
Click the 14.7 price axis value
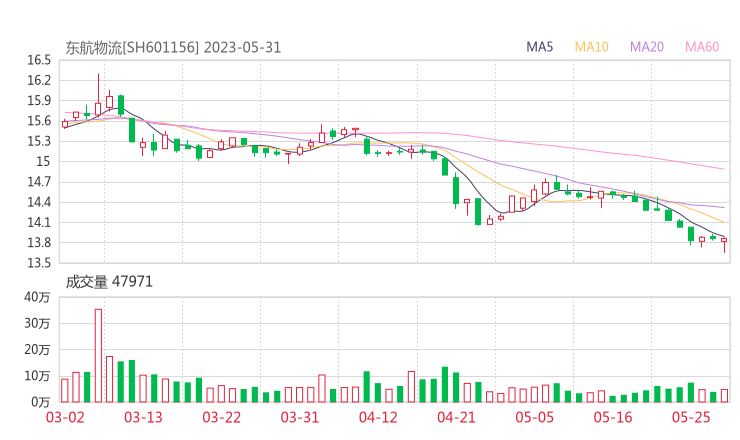(39, 182)
